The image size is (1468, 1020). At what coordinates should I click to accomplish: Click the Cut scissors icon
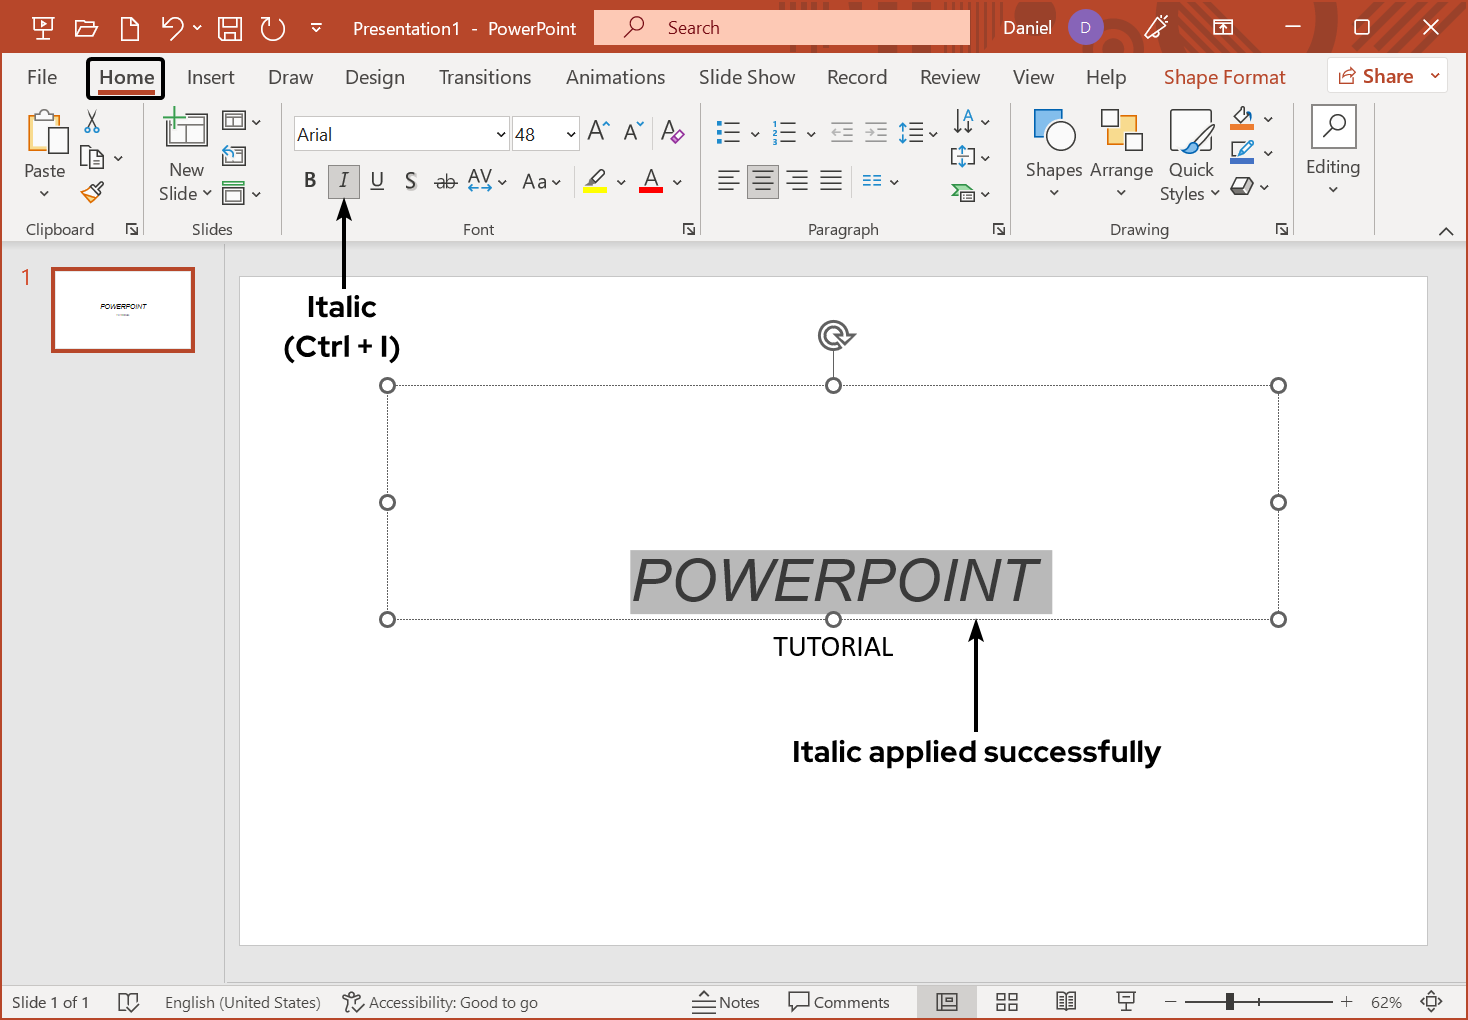[x=92, y=122]
